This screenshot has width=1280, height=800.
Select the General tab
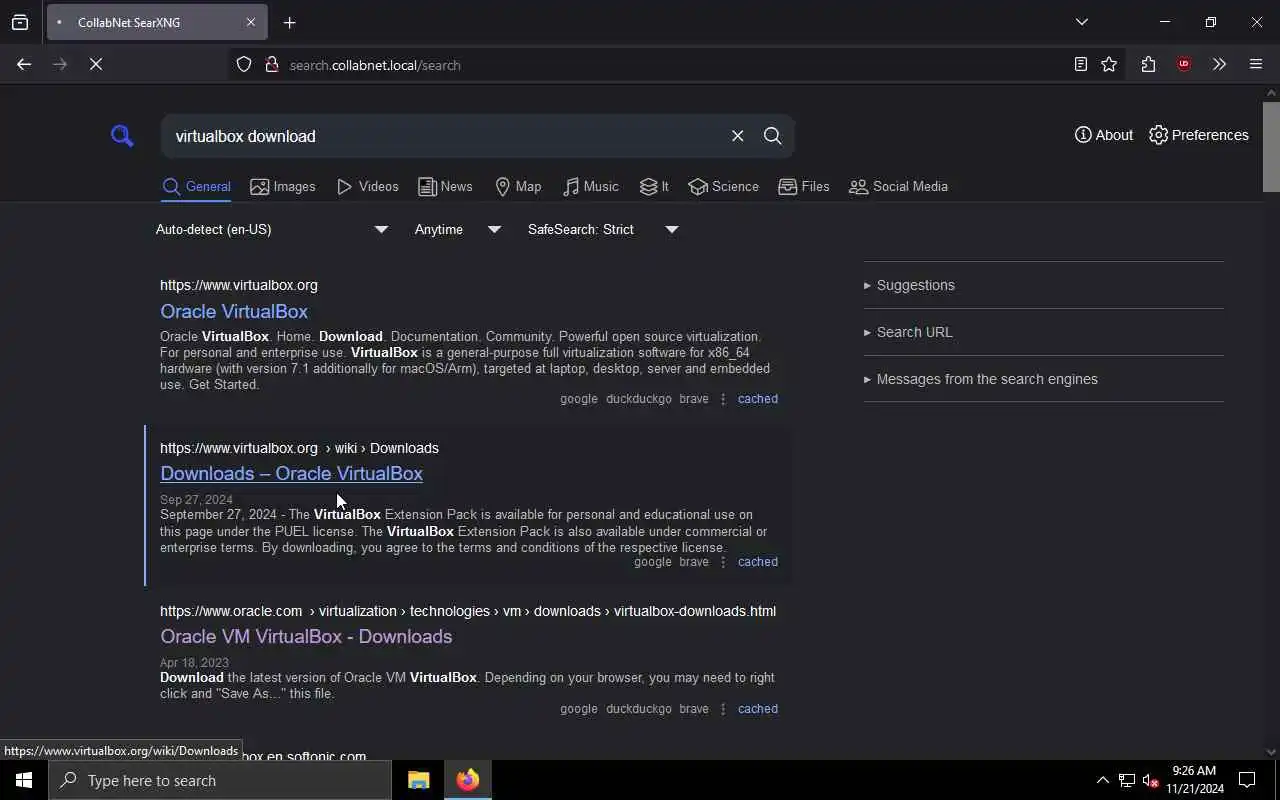196,186
